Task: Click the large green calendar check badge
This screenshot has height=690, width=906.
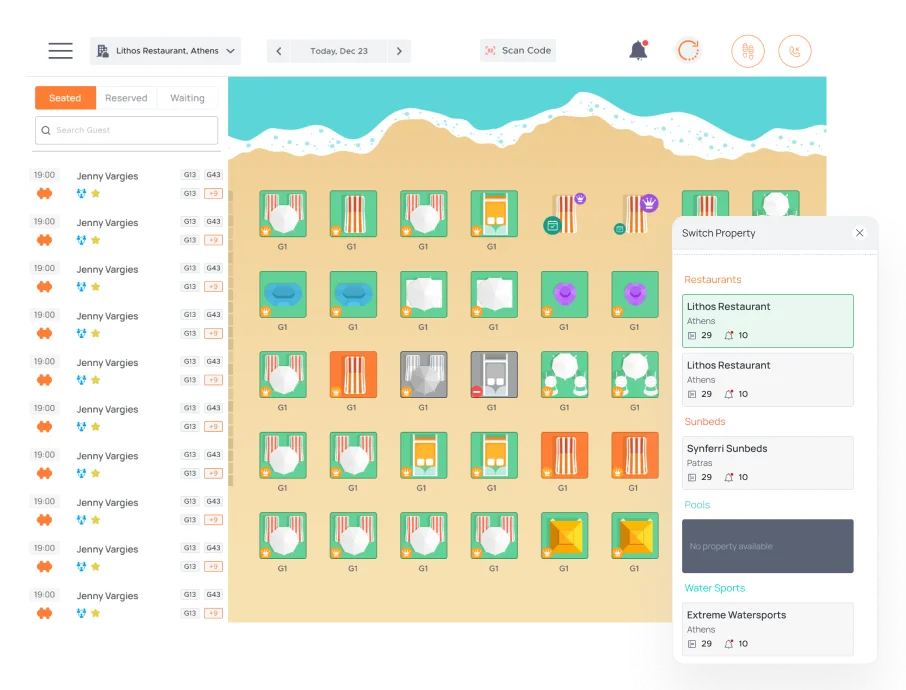Action: coord(552,225)
